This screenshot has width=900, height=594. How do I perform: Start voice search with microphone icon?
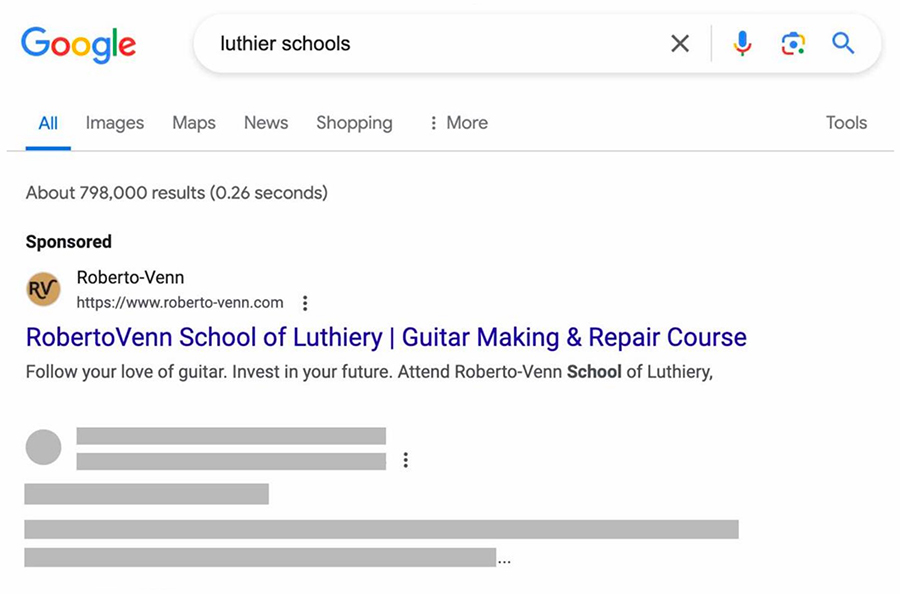(x=742, y=43)
